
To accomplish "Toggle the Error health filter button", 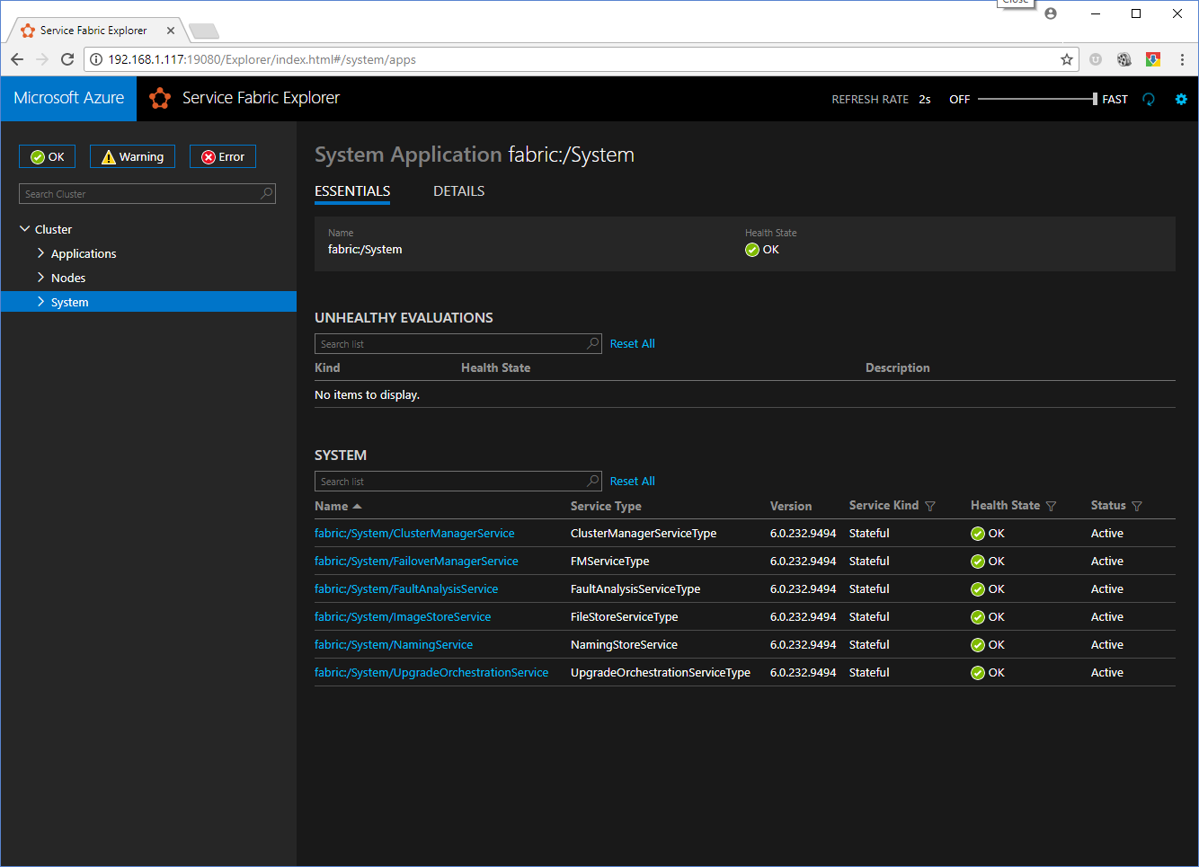I will point(223,157).
